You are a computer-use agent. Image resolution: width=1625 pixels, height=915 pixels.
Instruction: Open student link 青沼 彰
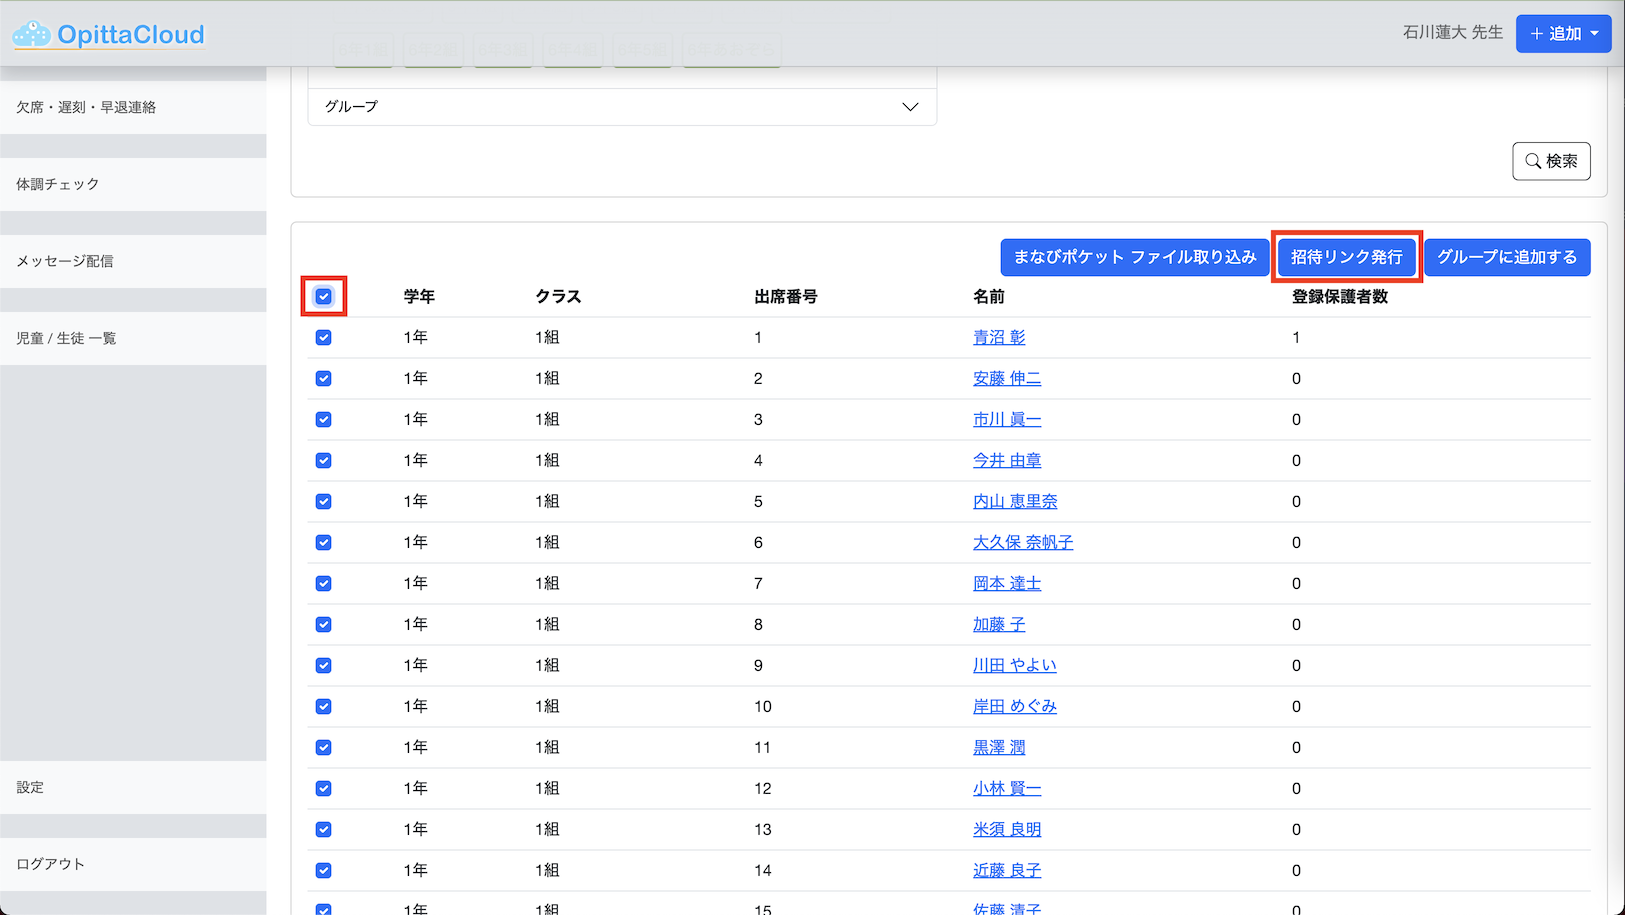[999, 337]
